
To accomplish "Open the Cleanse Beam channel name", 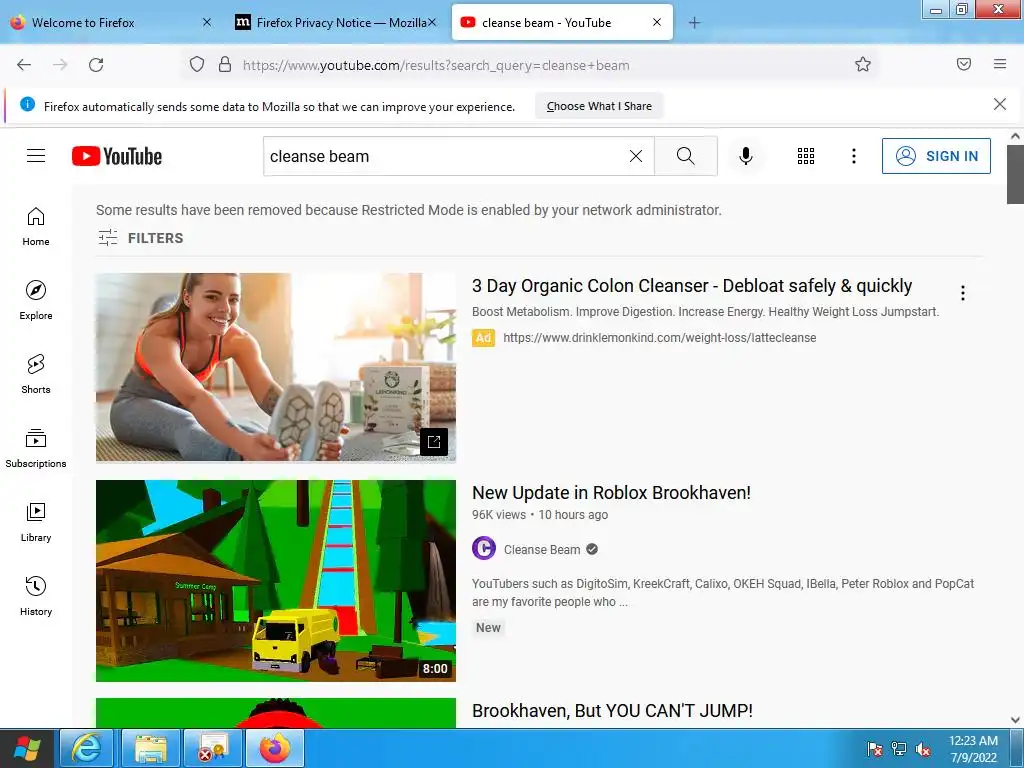I will tap(542, 549).
